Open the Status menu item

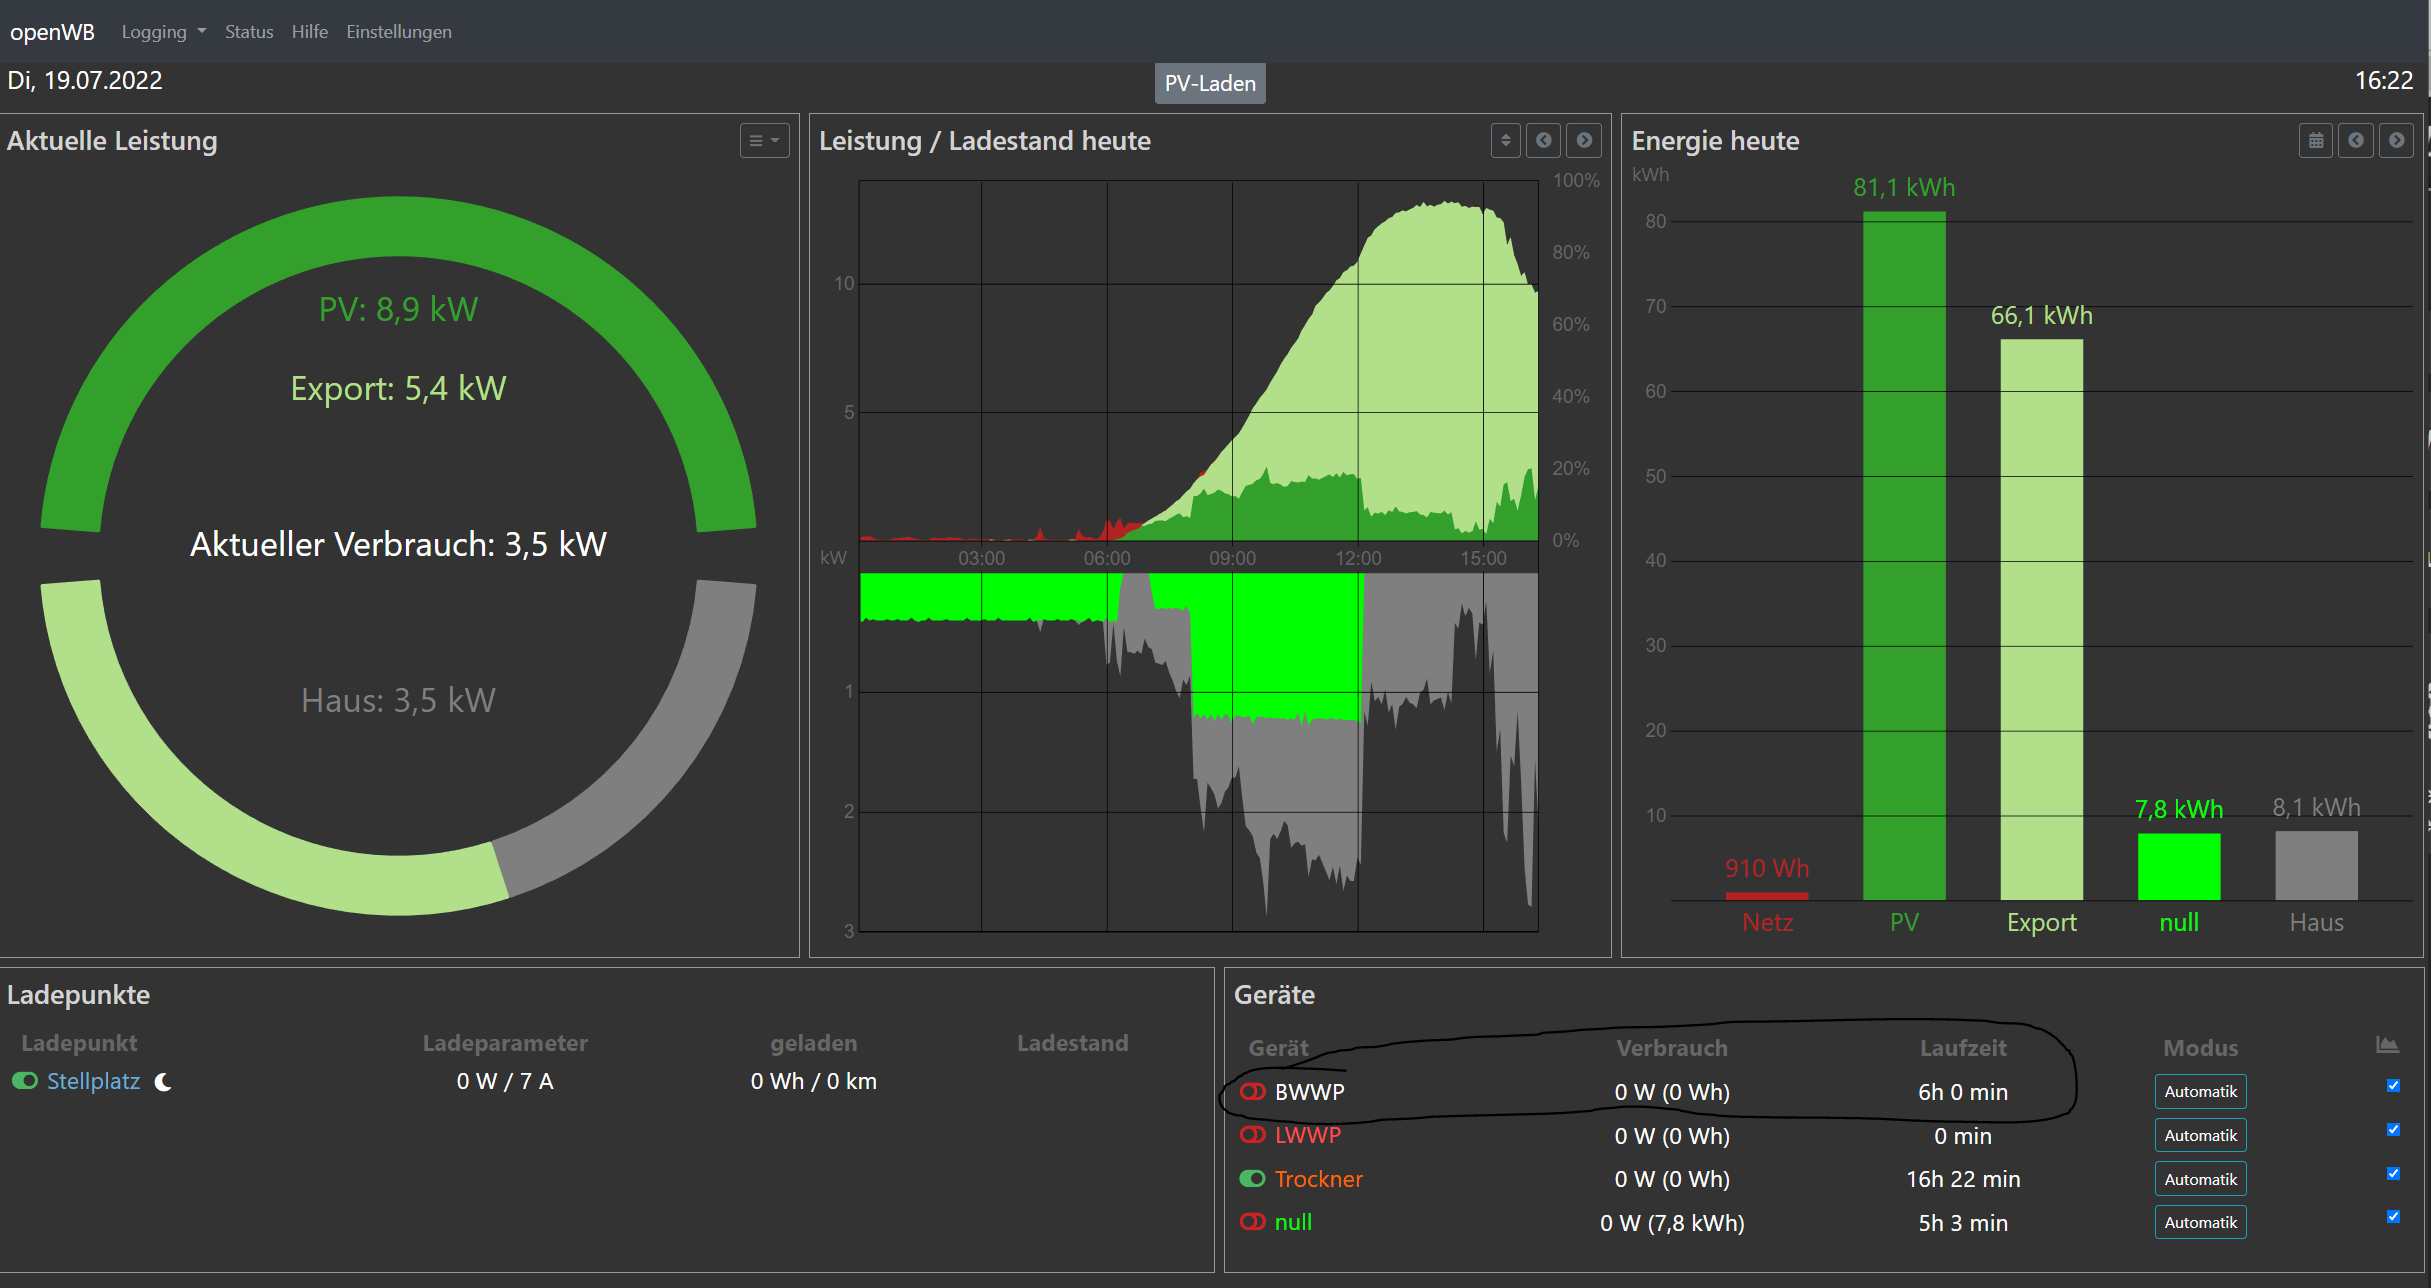(249, 32)
